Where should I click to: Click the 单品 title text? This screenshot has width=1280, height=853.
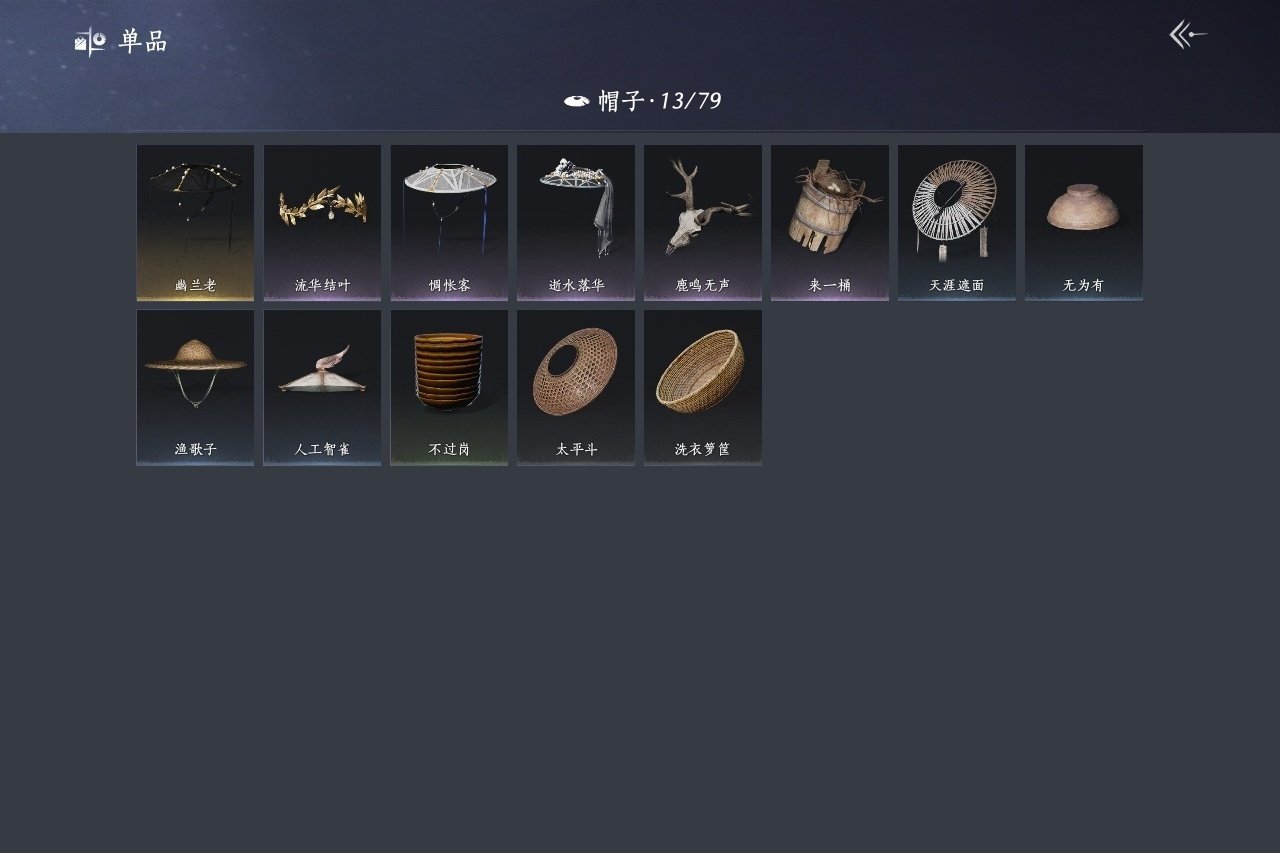tap(143, 42)
